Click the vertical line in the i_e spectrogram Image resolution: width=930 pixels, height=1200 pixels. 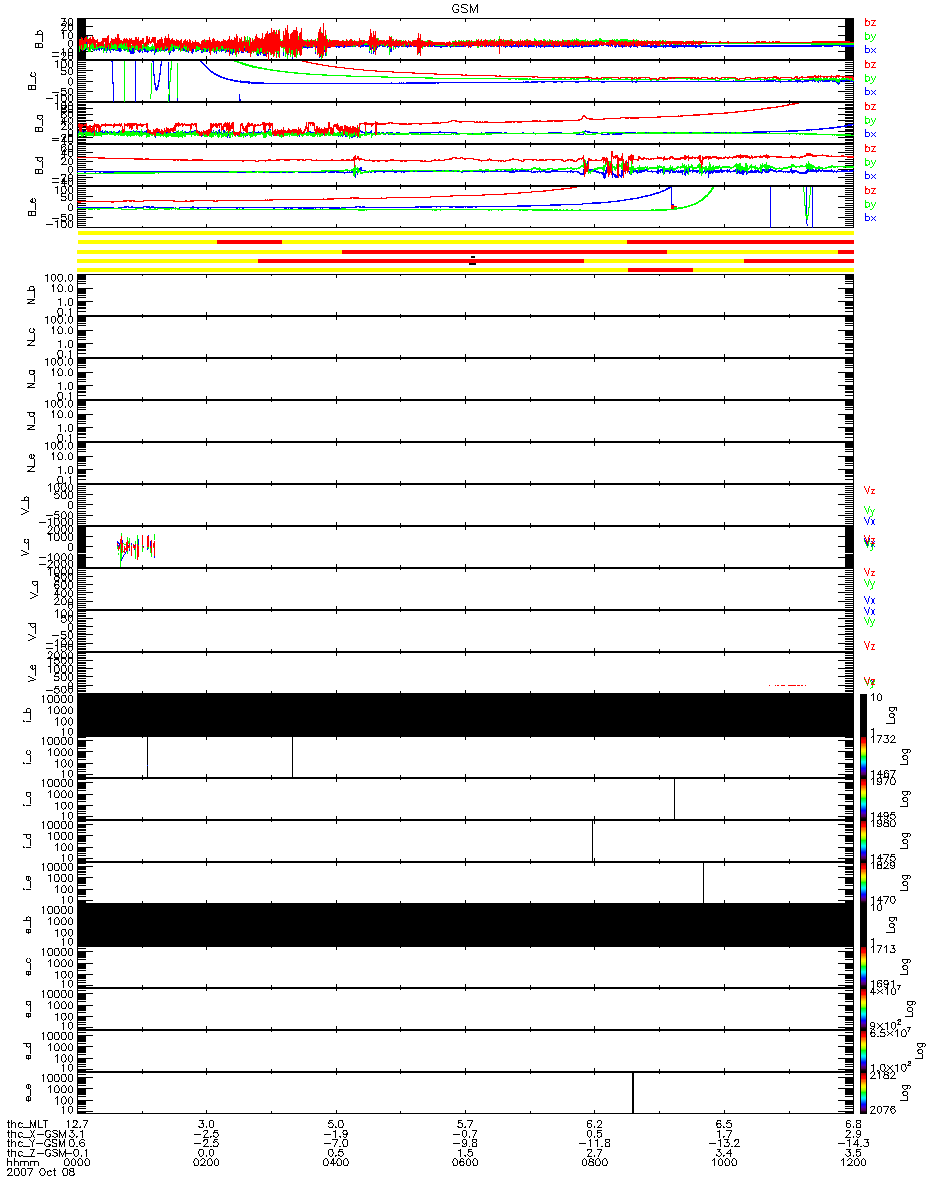click(703, 883)
